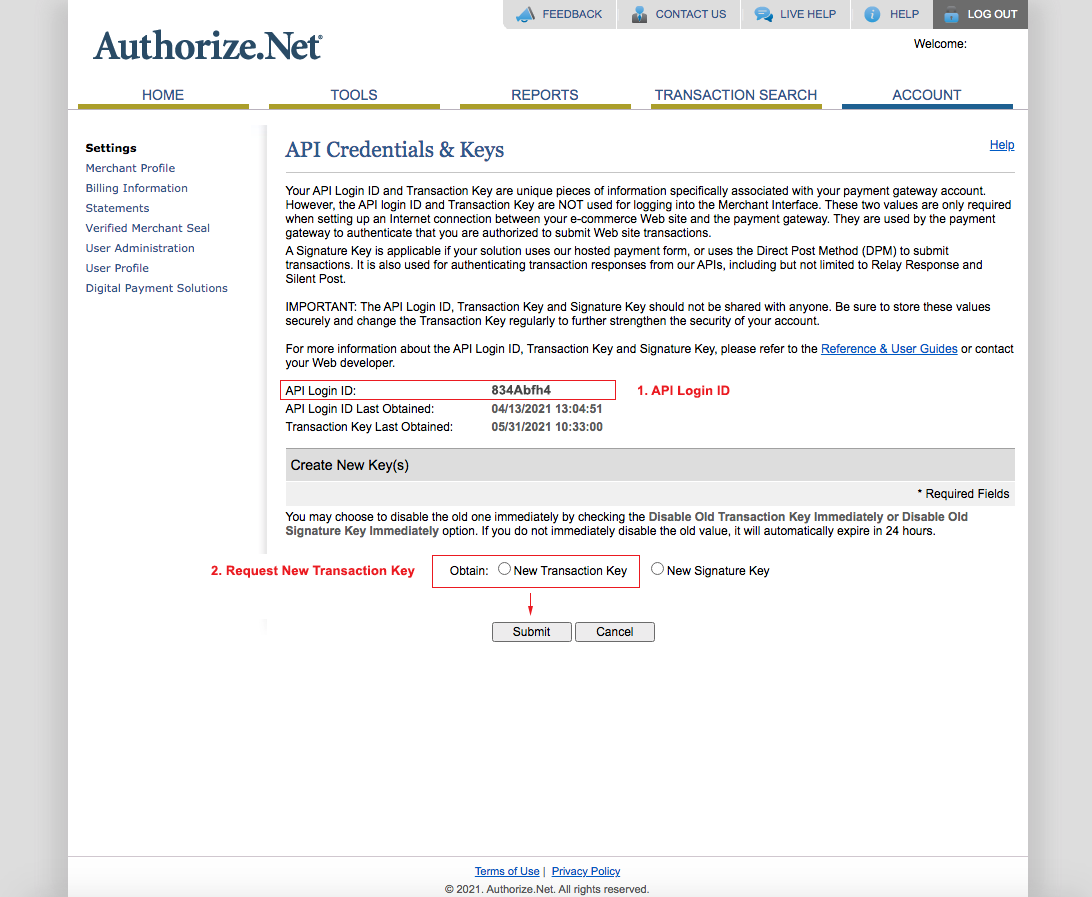The height and width of the screenshot is (897, 1092).
Task: Click the date 04/13/2021 13:04:51
Action: (547, 409)
